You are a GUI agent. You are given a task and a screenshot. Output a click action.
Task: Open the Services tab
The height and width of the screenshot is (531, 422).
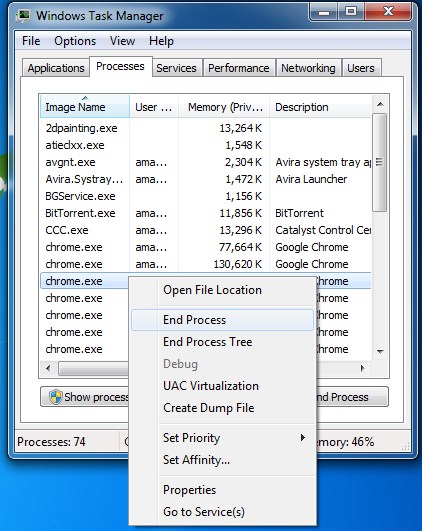click(176, 68)
